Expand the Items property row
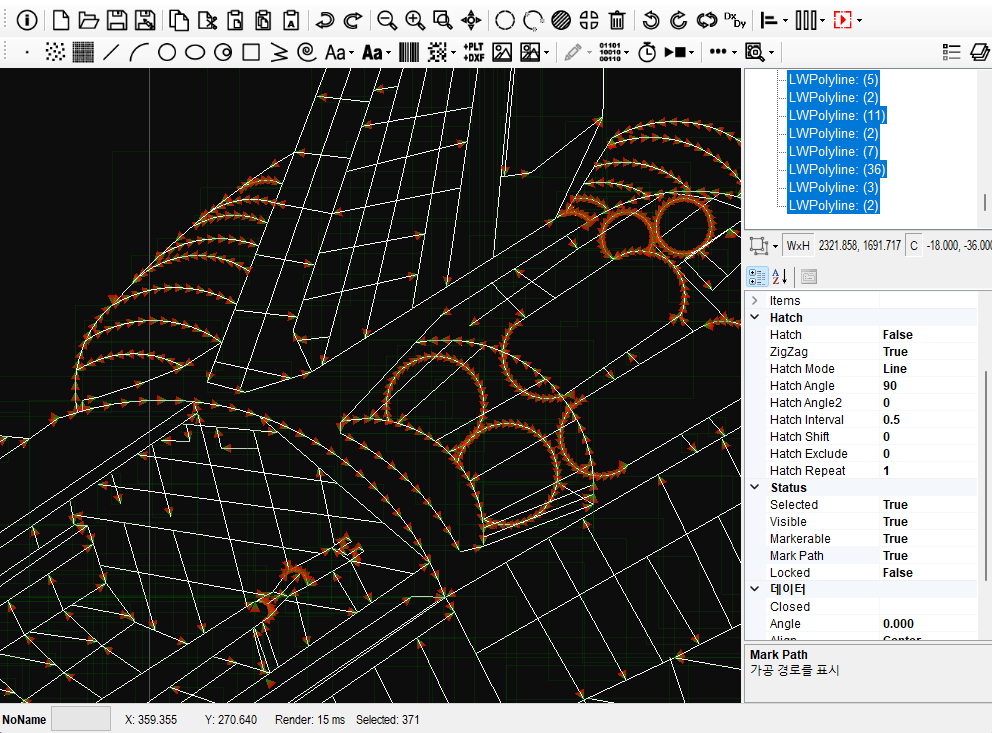This screenshot has width=992, height=733. coord(755,301)
